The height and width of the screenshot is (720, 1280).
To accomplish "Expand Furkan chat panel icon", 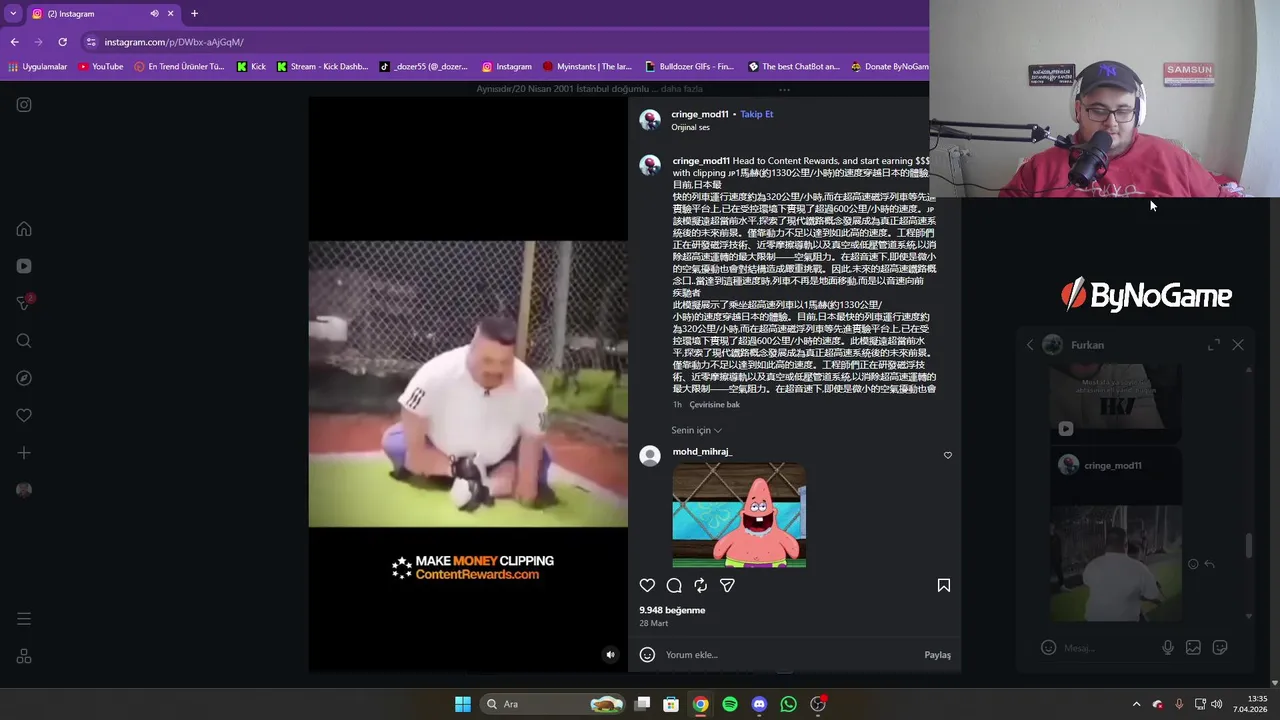I will point(1213,345).
